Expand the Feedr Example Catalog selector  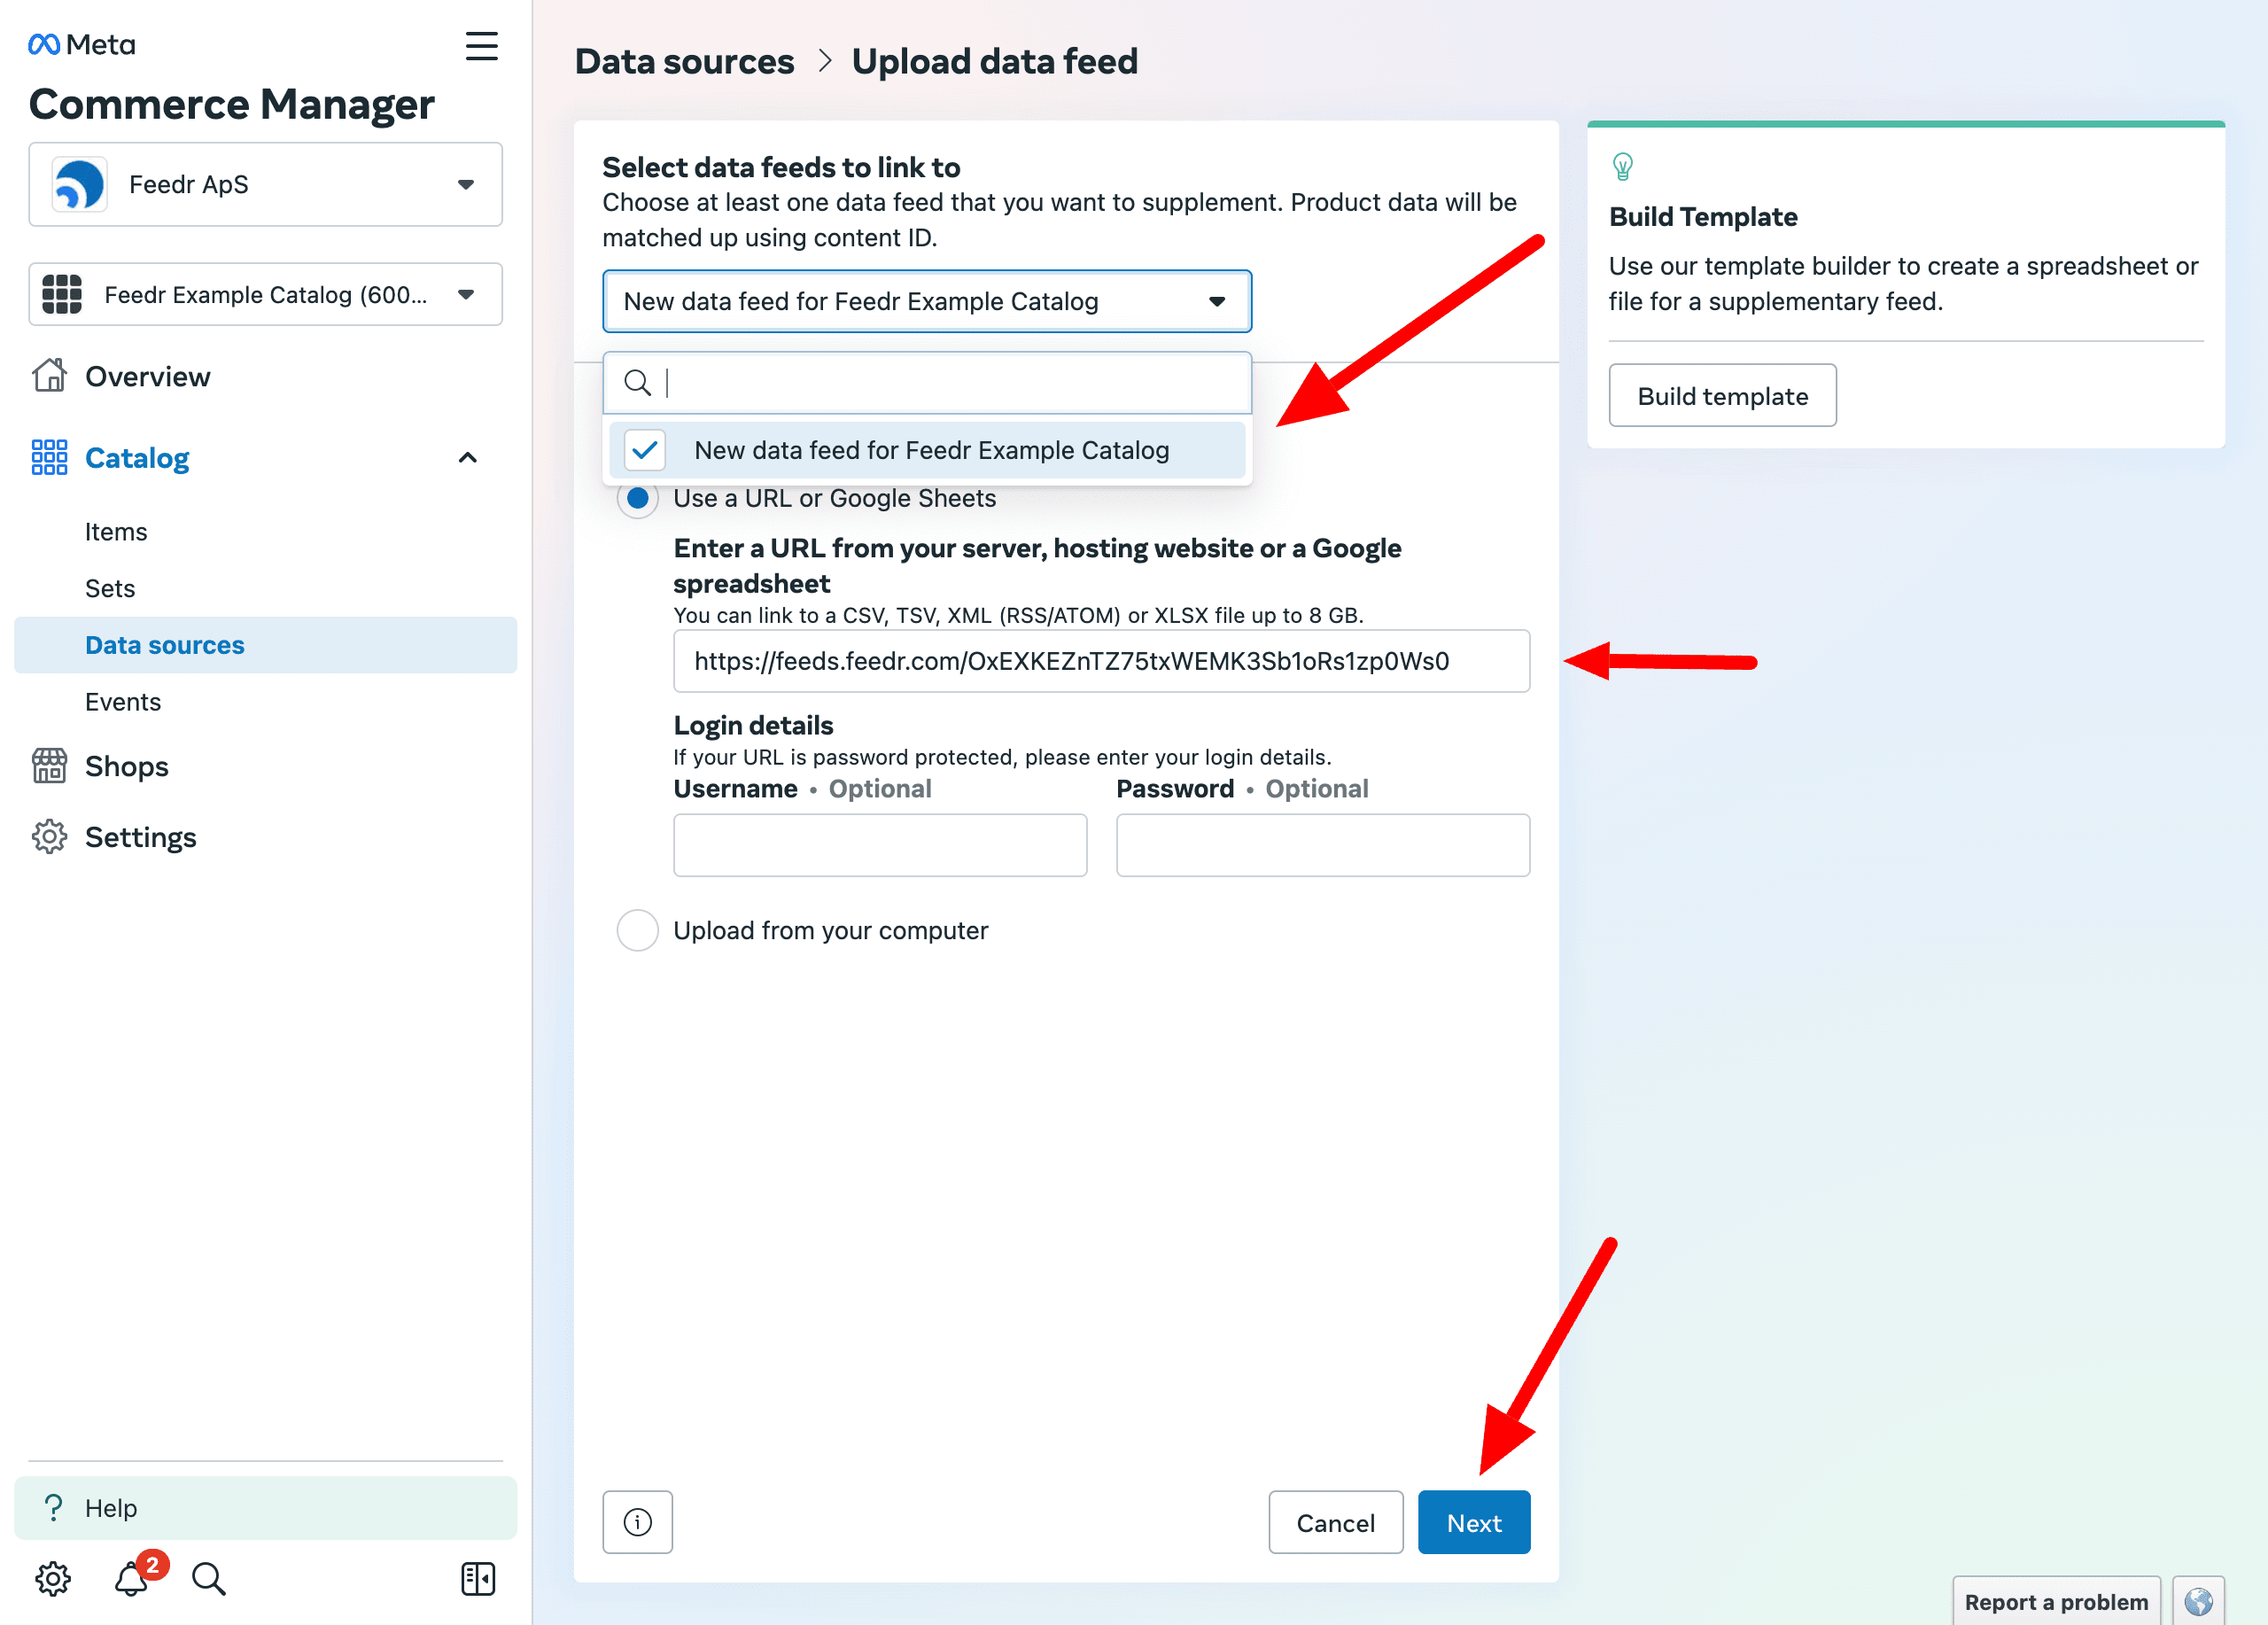pos(265,295)
